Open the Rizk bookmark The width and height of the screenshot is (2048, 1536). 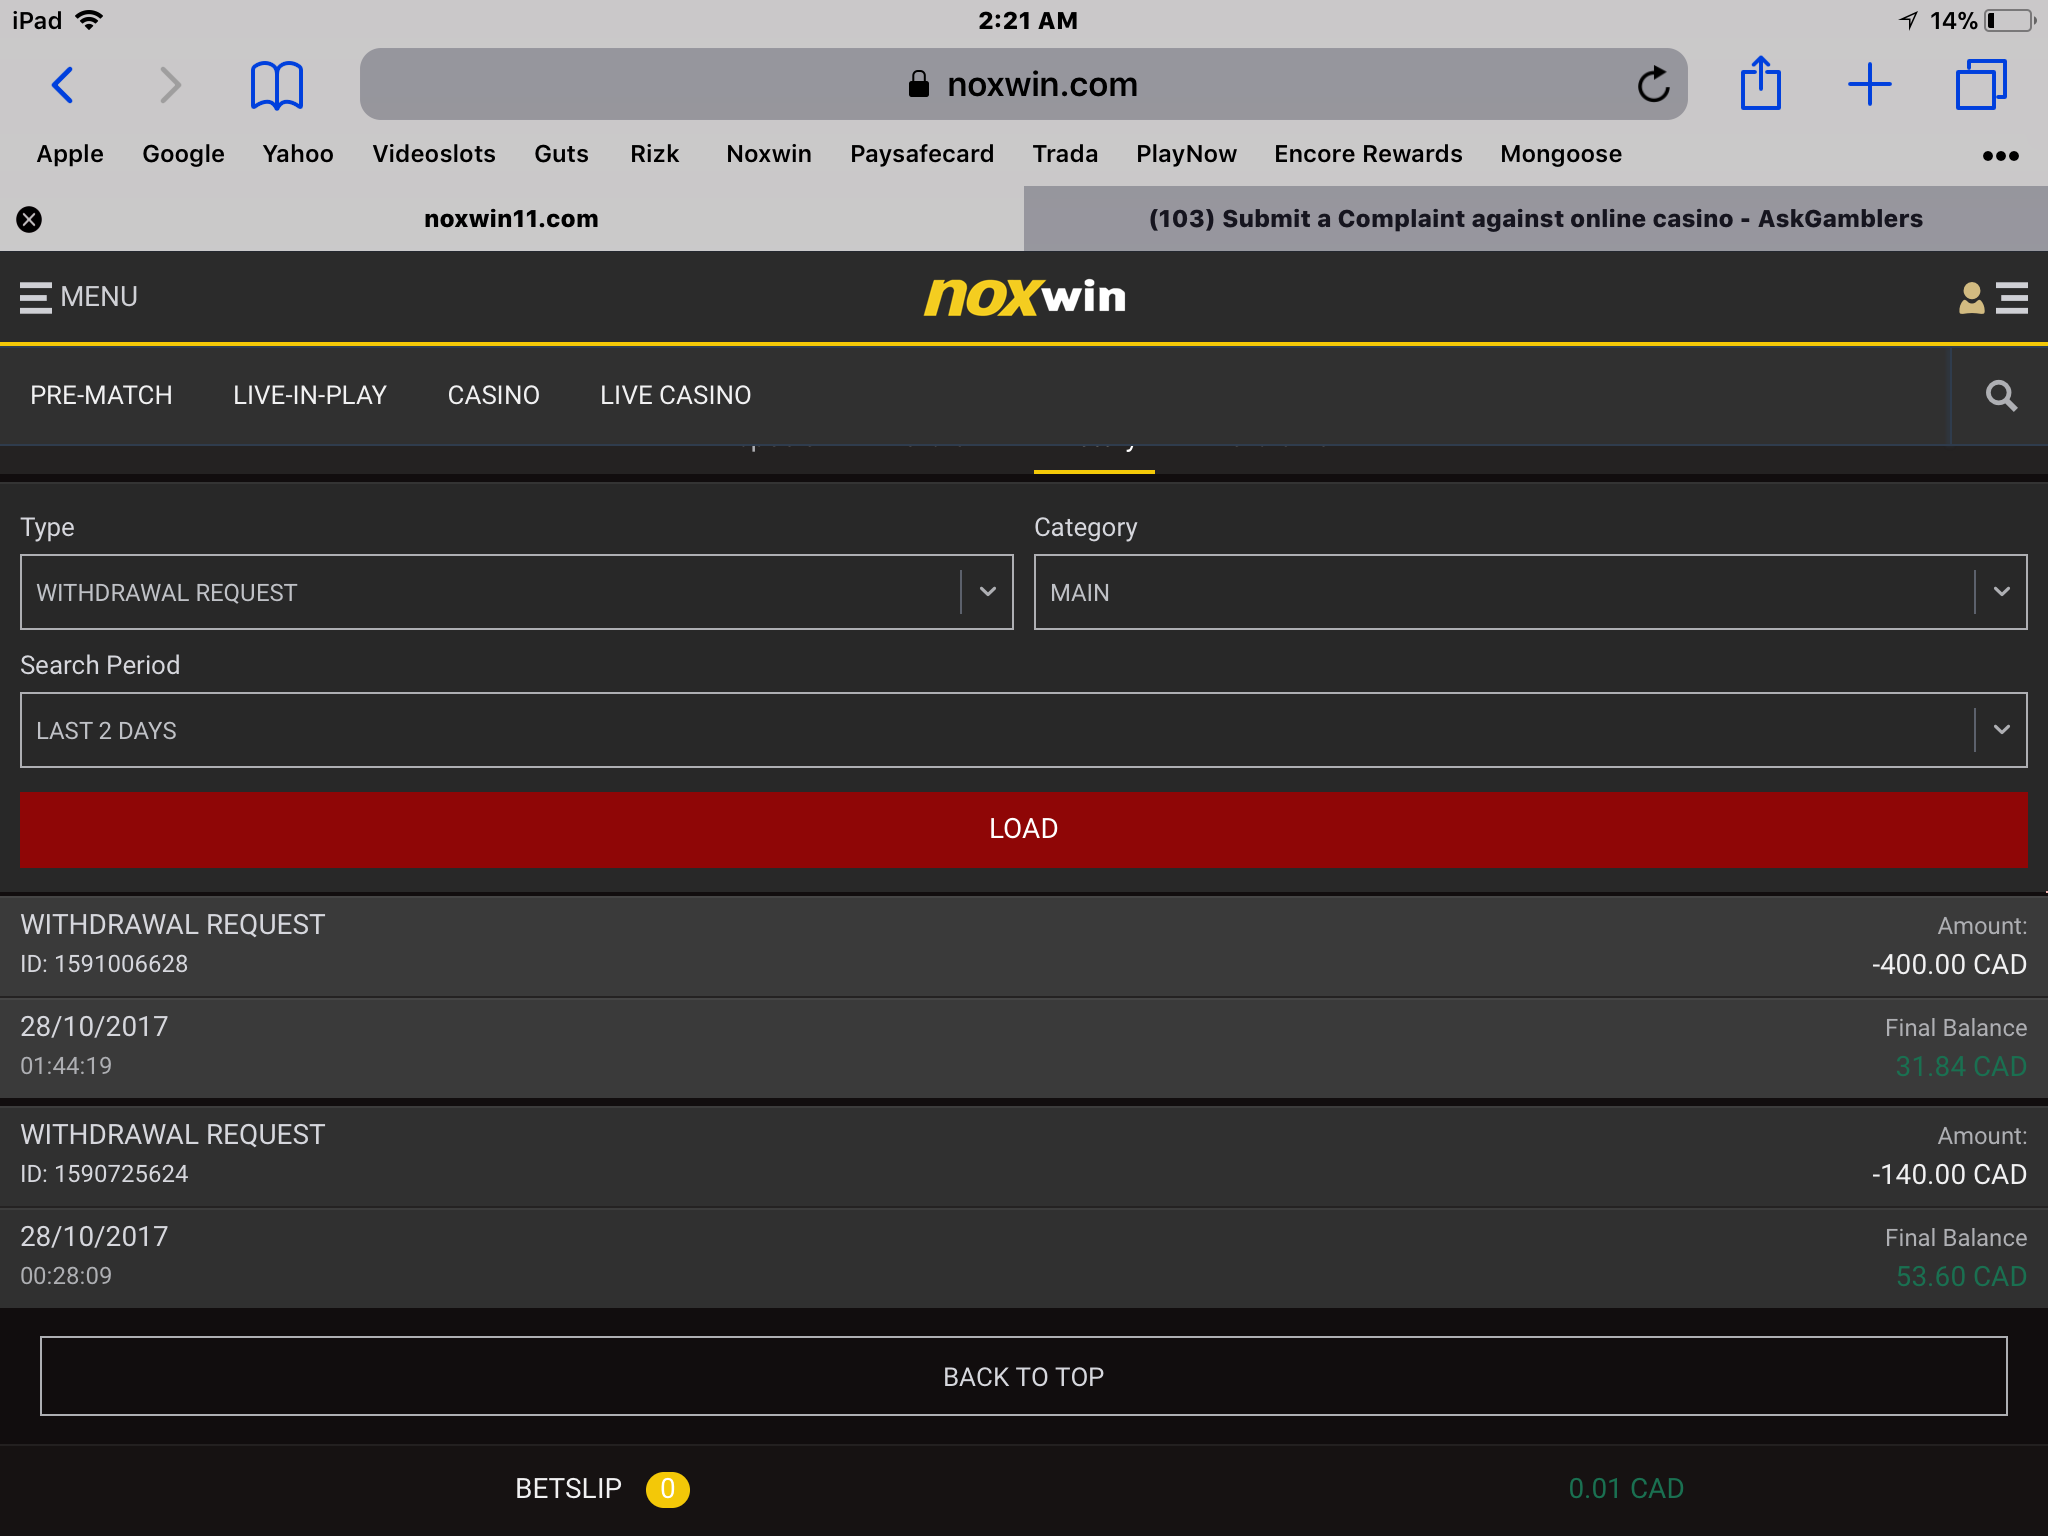[654, 154]
